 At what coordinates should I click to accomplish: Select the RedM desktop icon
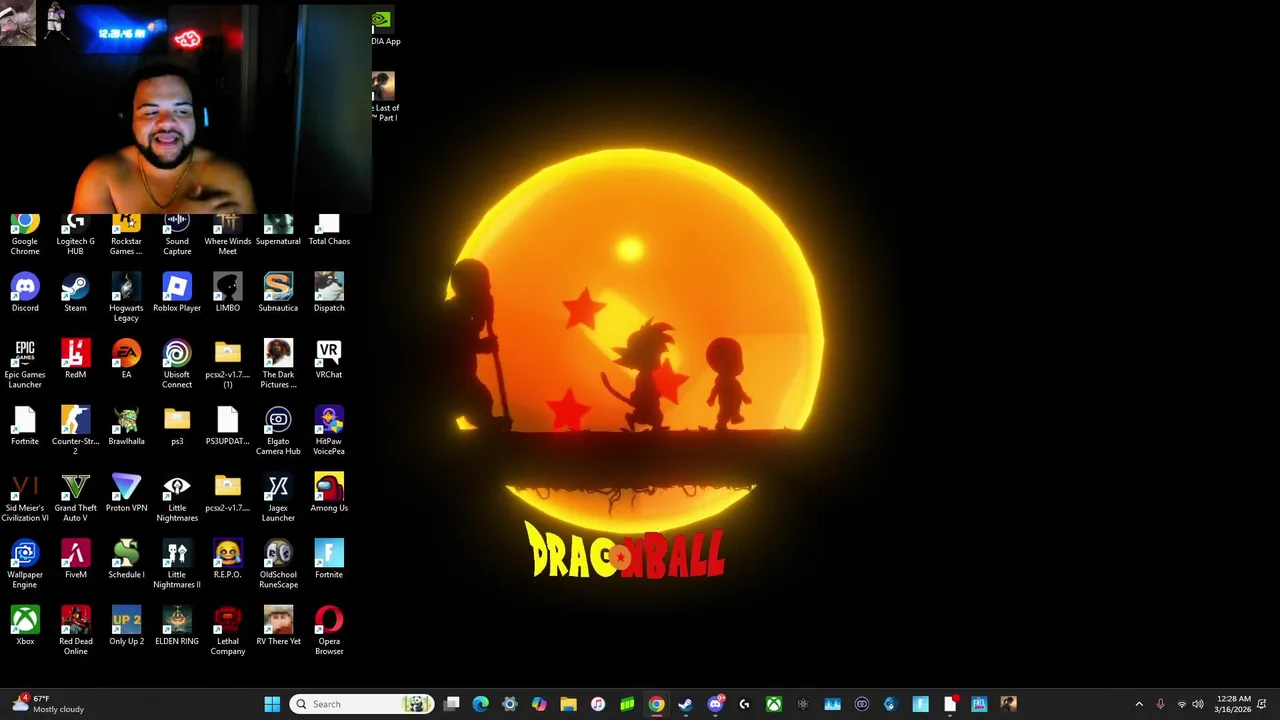click(75, 359)
